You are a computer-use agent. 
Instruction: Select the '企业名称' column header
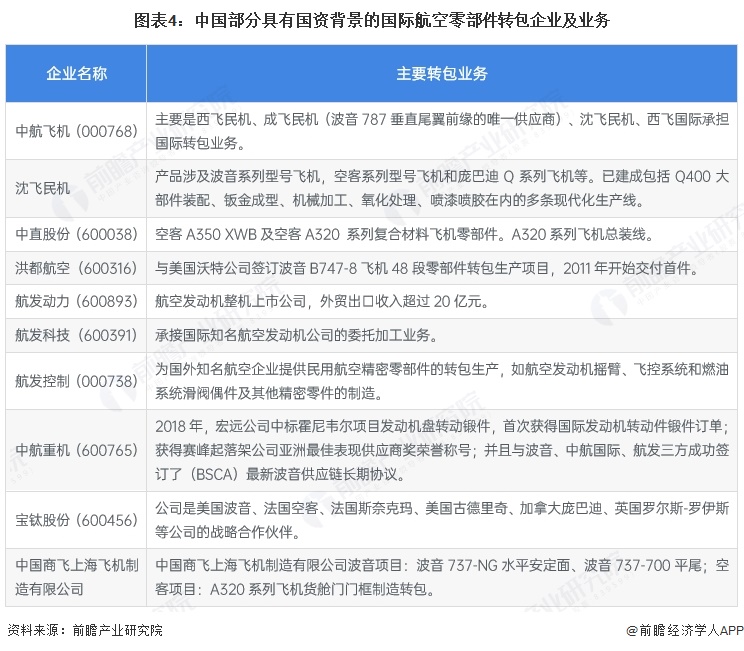(x=76, y=74)
